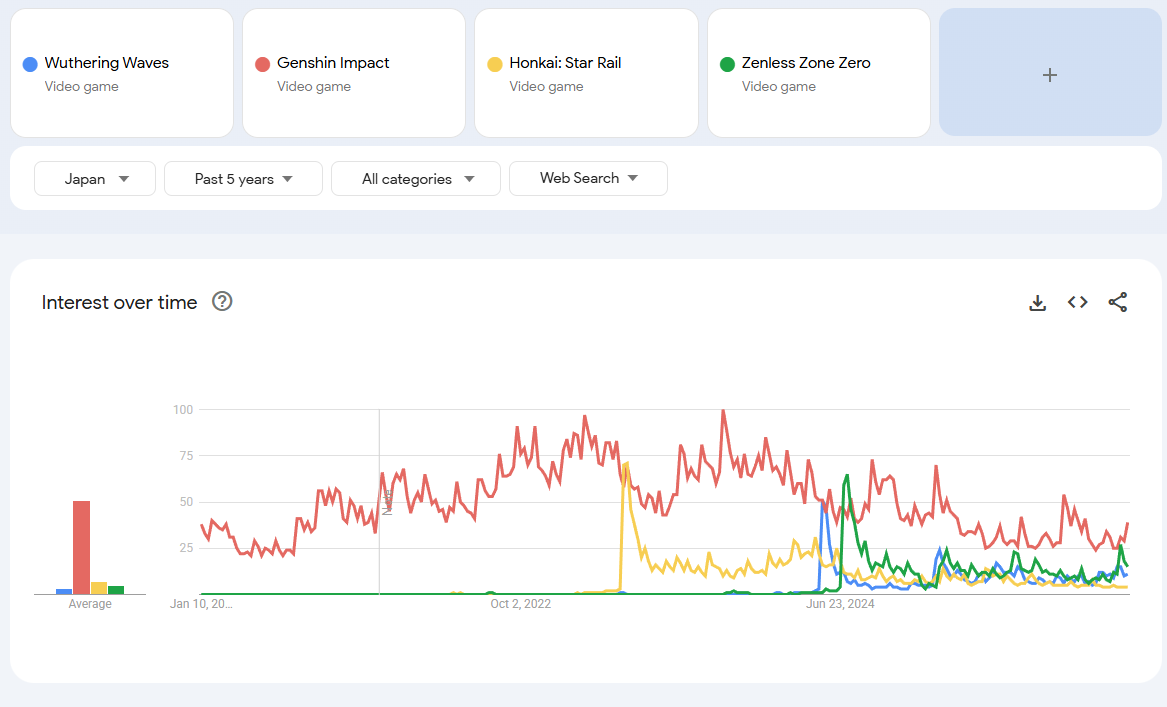Share the Interest over time chart

(1118, 302)
